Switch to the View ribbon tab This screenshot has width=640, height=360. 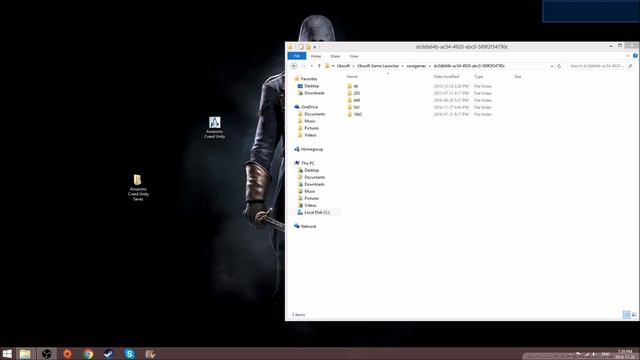point(354,56)
